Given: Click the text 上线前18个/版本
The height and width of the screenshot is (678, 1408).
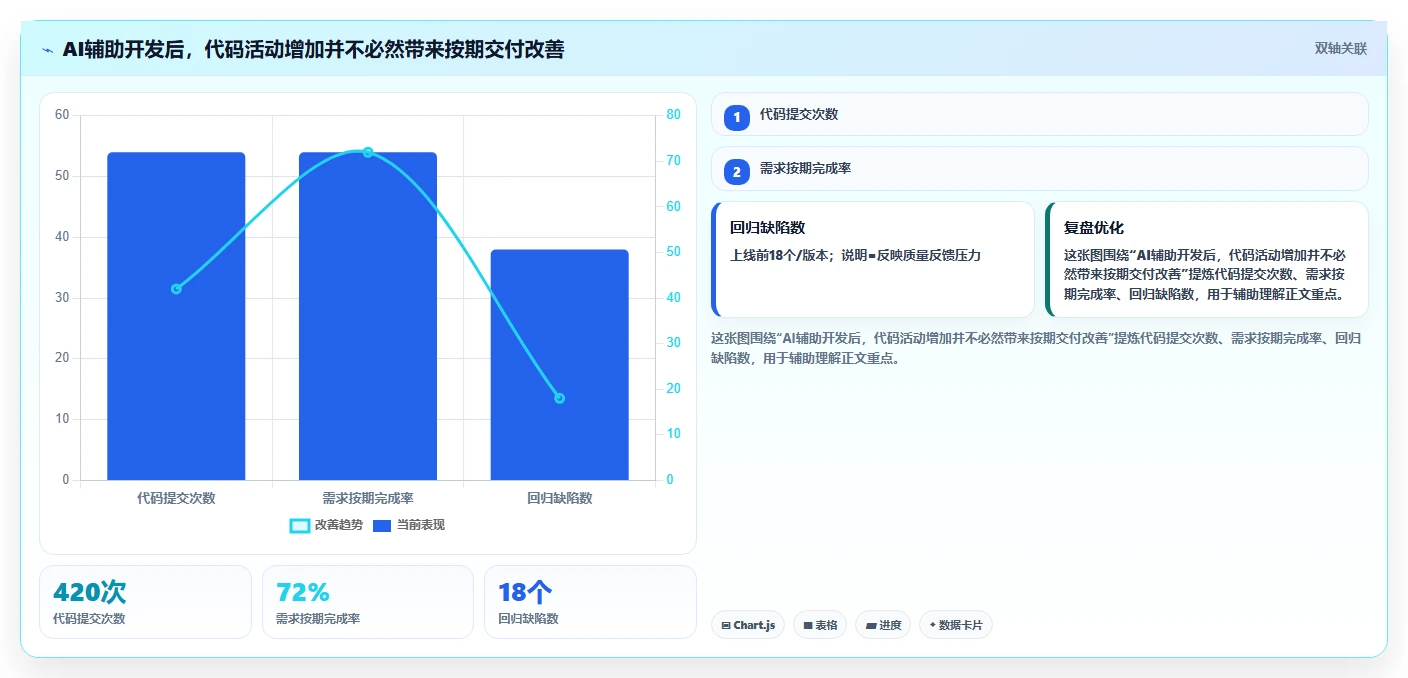Looking at the screenshot, I should pos(781,255).
